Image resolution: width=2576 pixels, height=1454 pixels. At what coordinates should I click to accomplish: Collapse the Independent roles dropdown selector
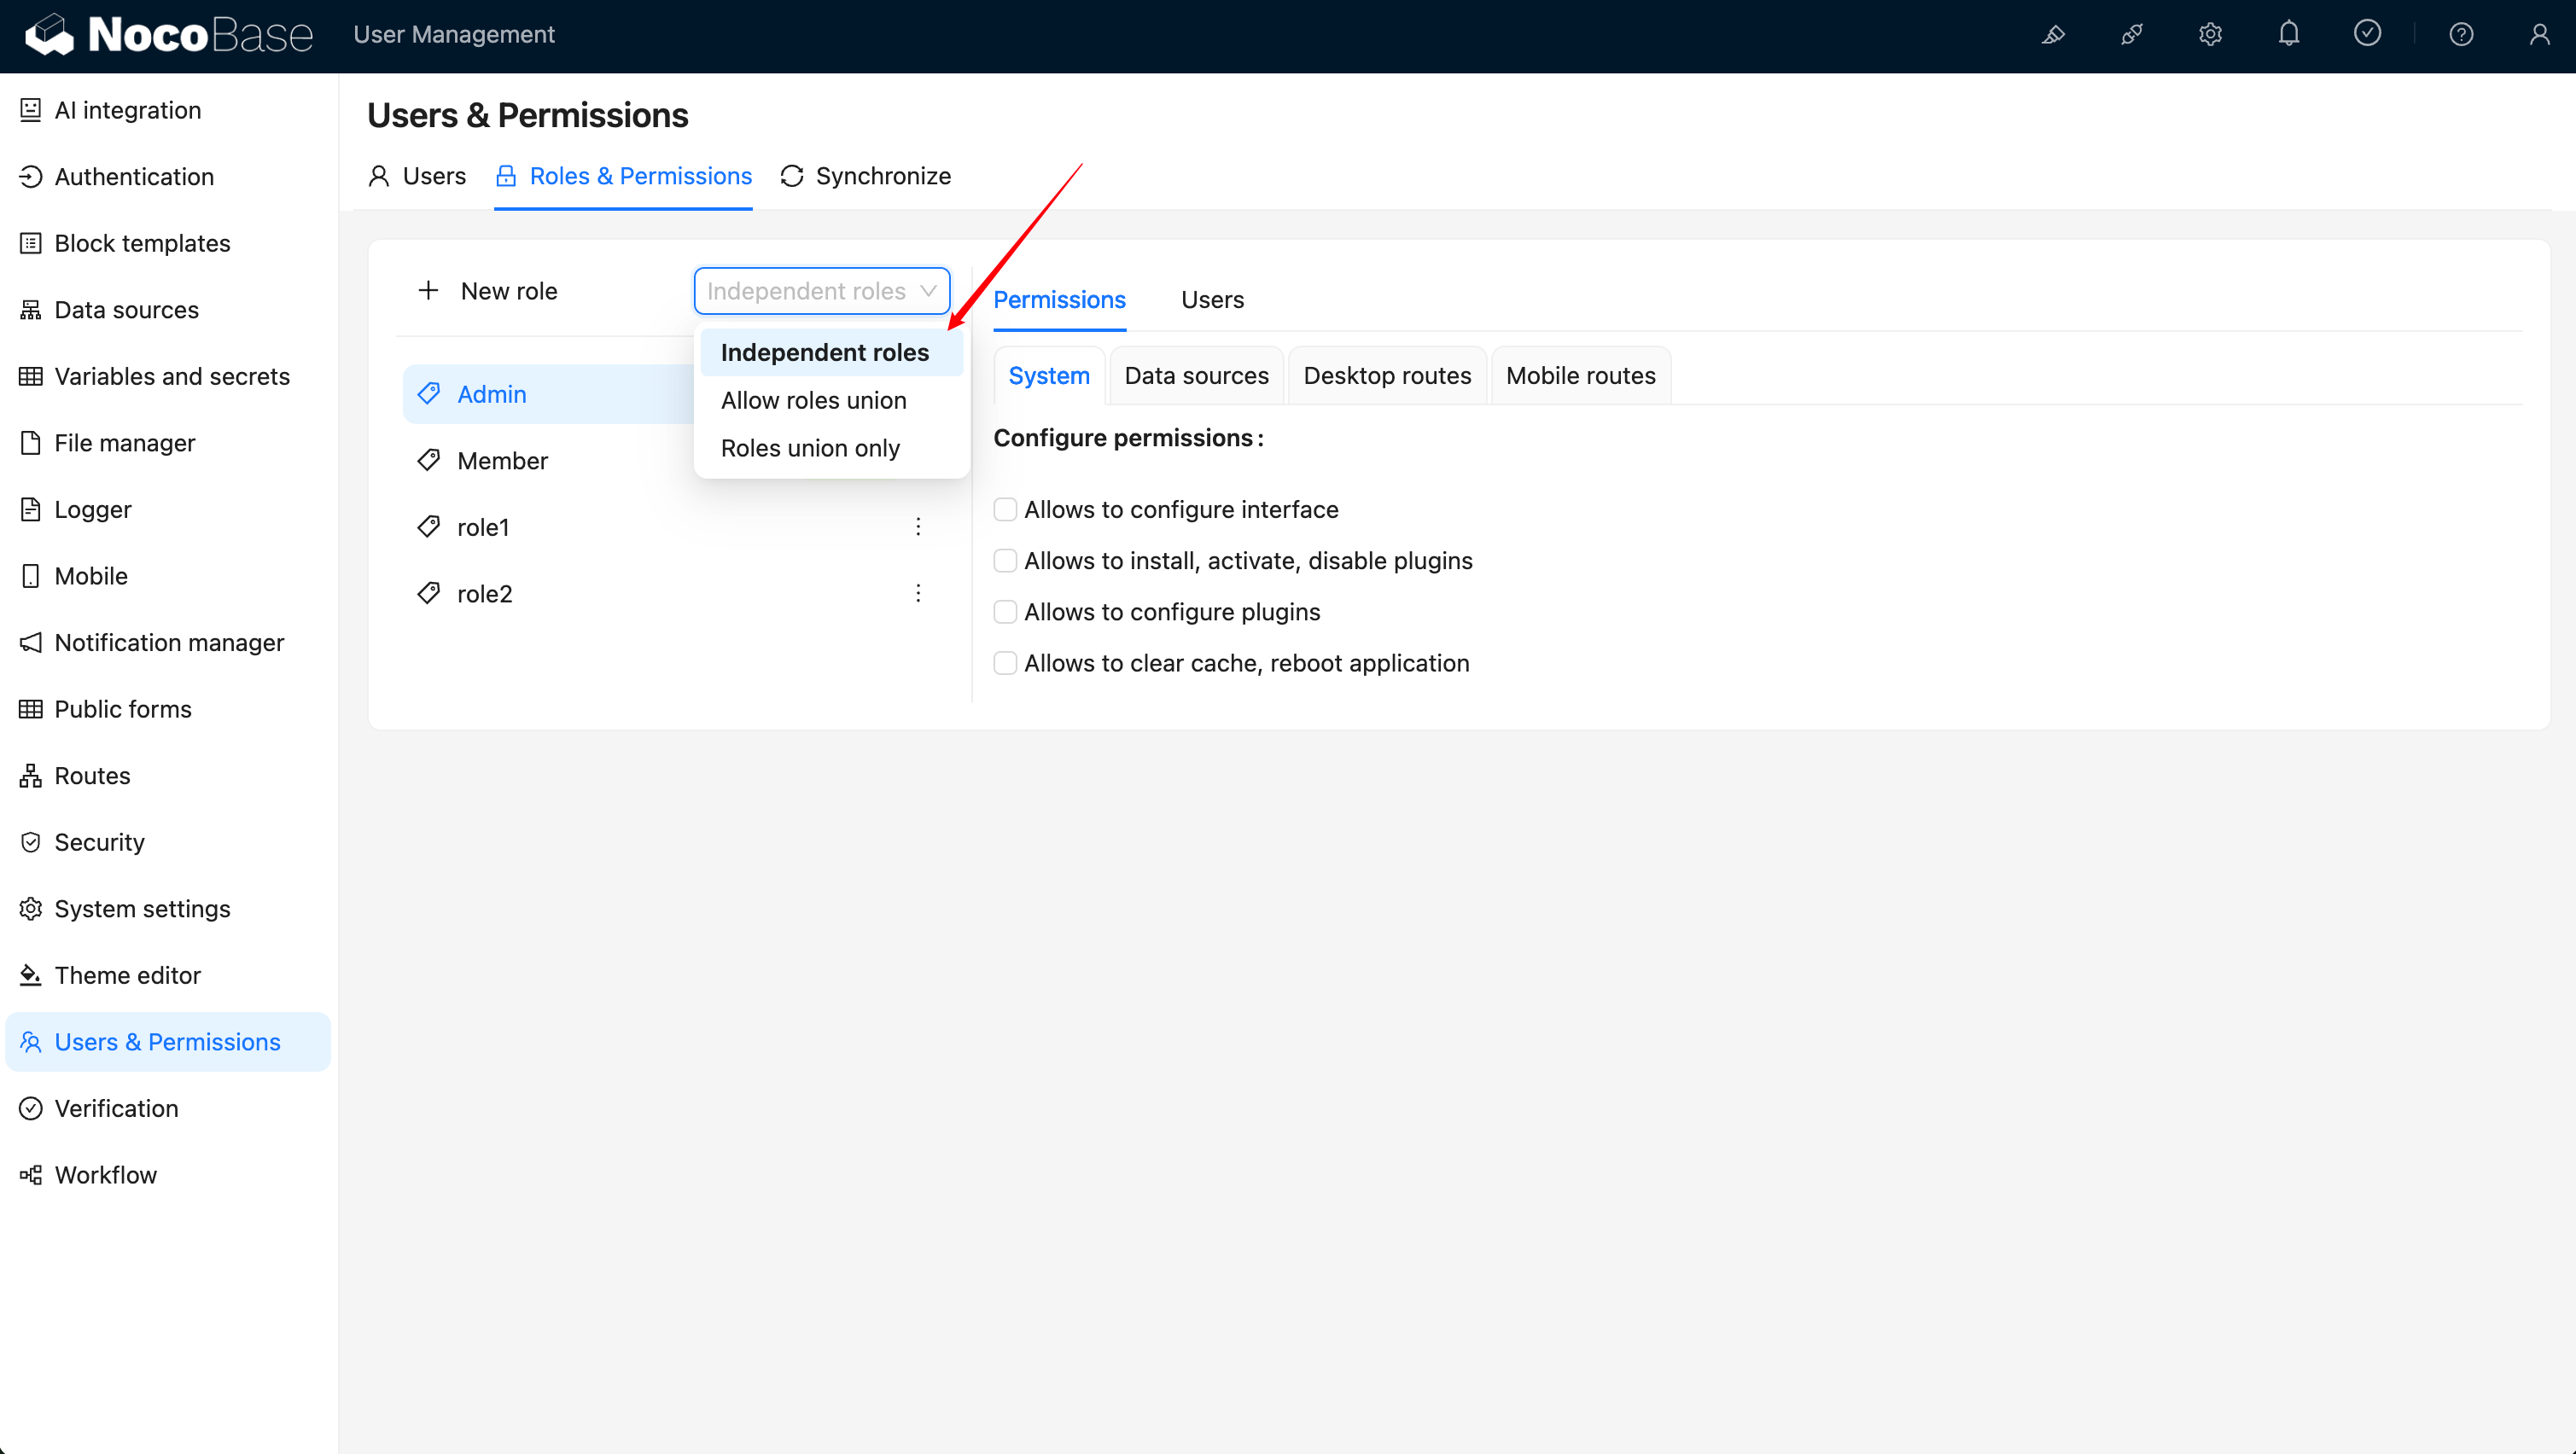(x=821, y=291)
